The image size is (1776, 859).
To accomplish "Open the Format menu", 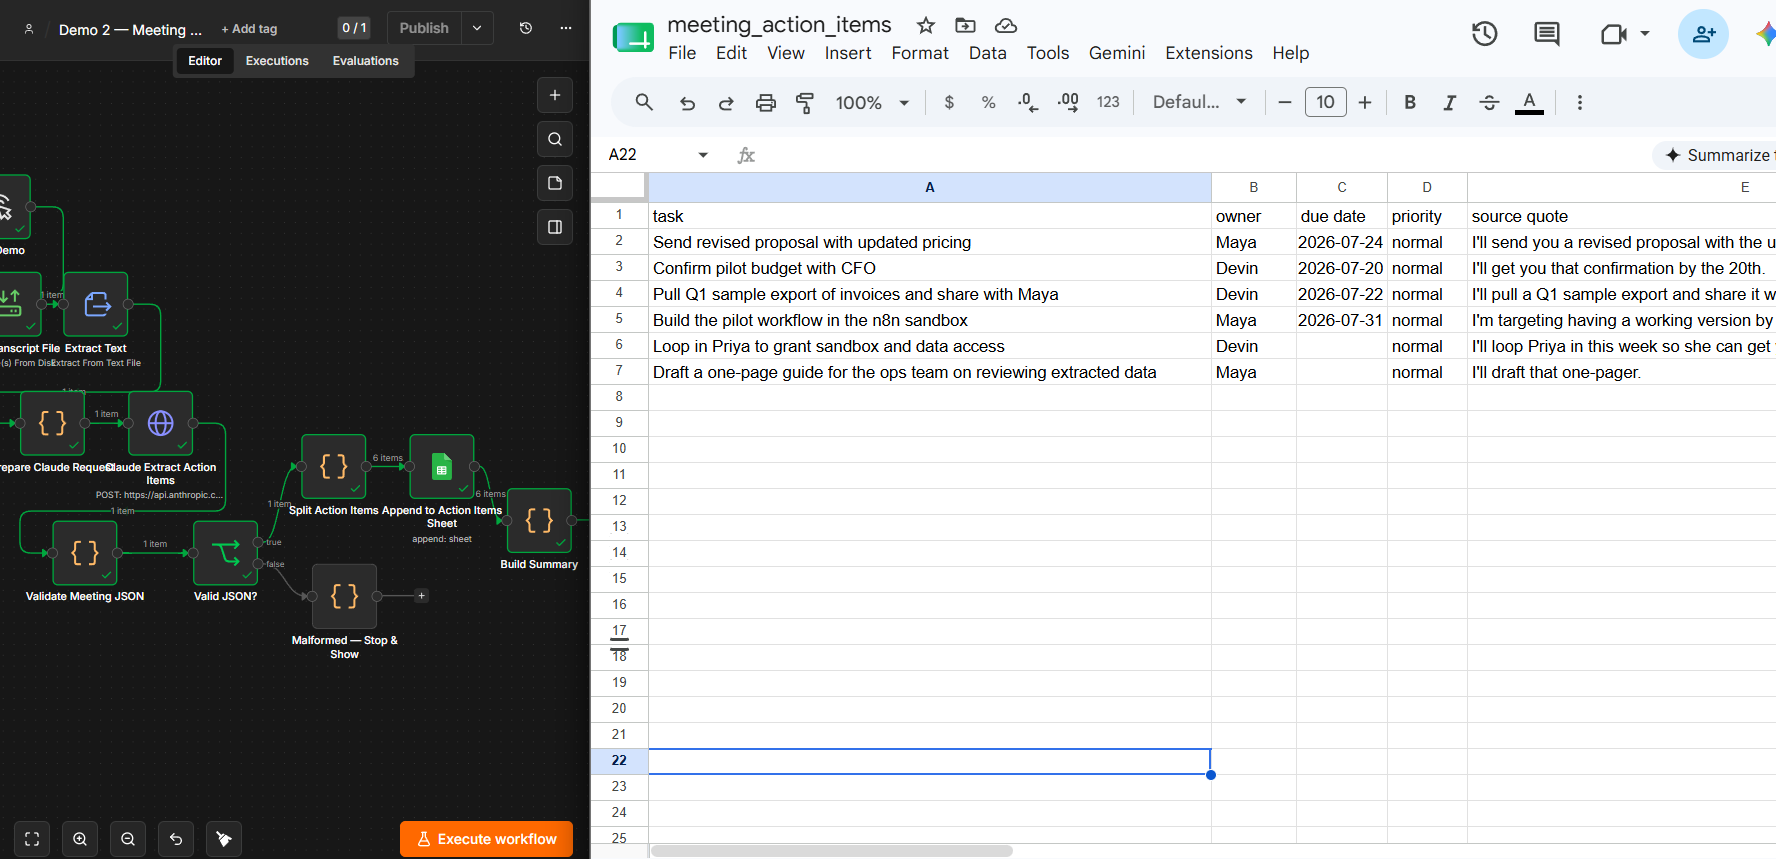I will tap(920, 53).
